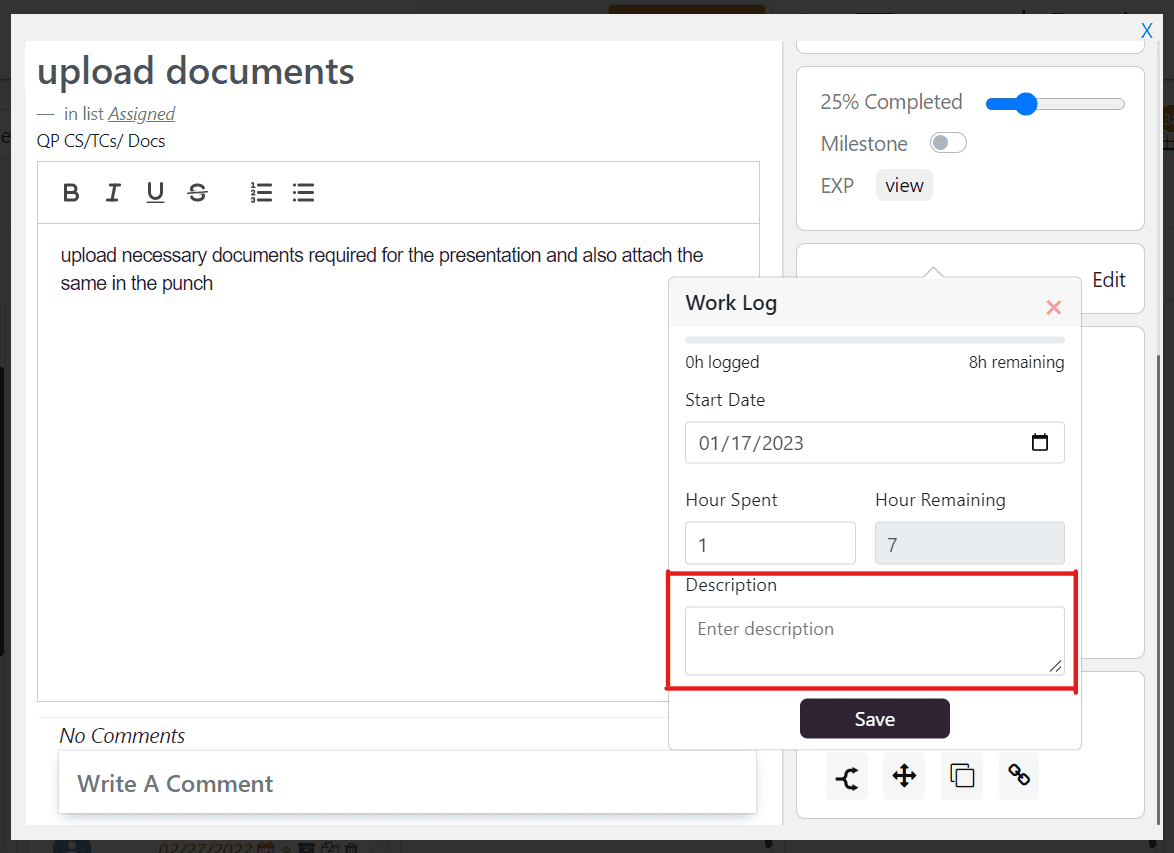Select the underline formatting icon
The height and width of the screenshot is (853, 1174).
click(155, 192)
